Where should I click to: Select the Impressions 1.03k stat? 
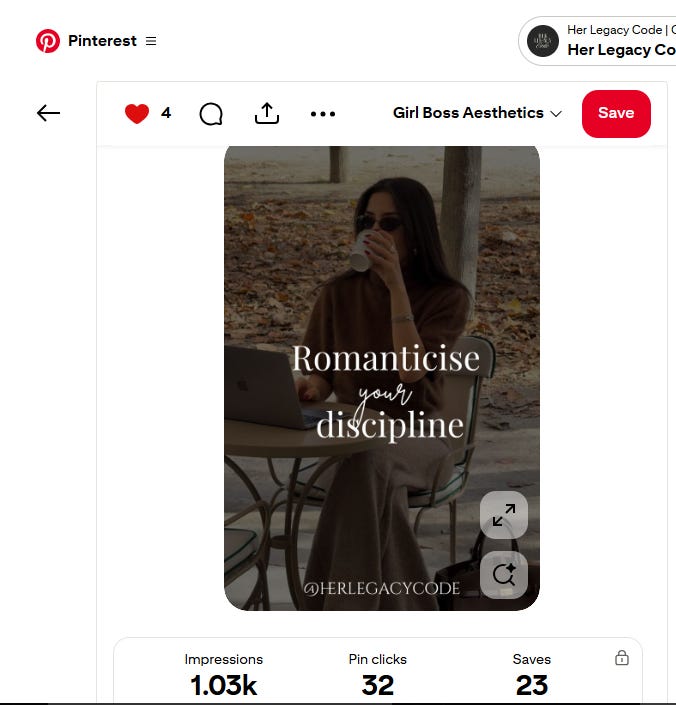point(223,675)
